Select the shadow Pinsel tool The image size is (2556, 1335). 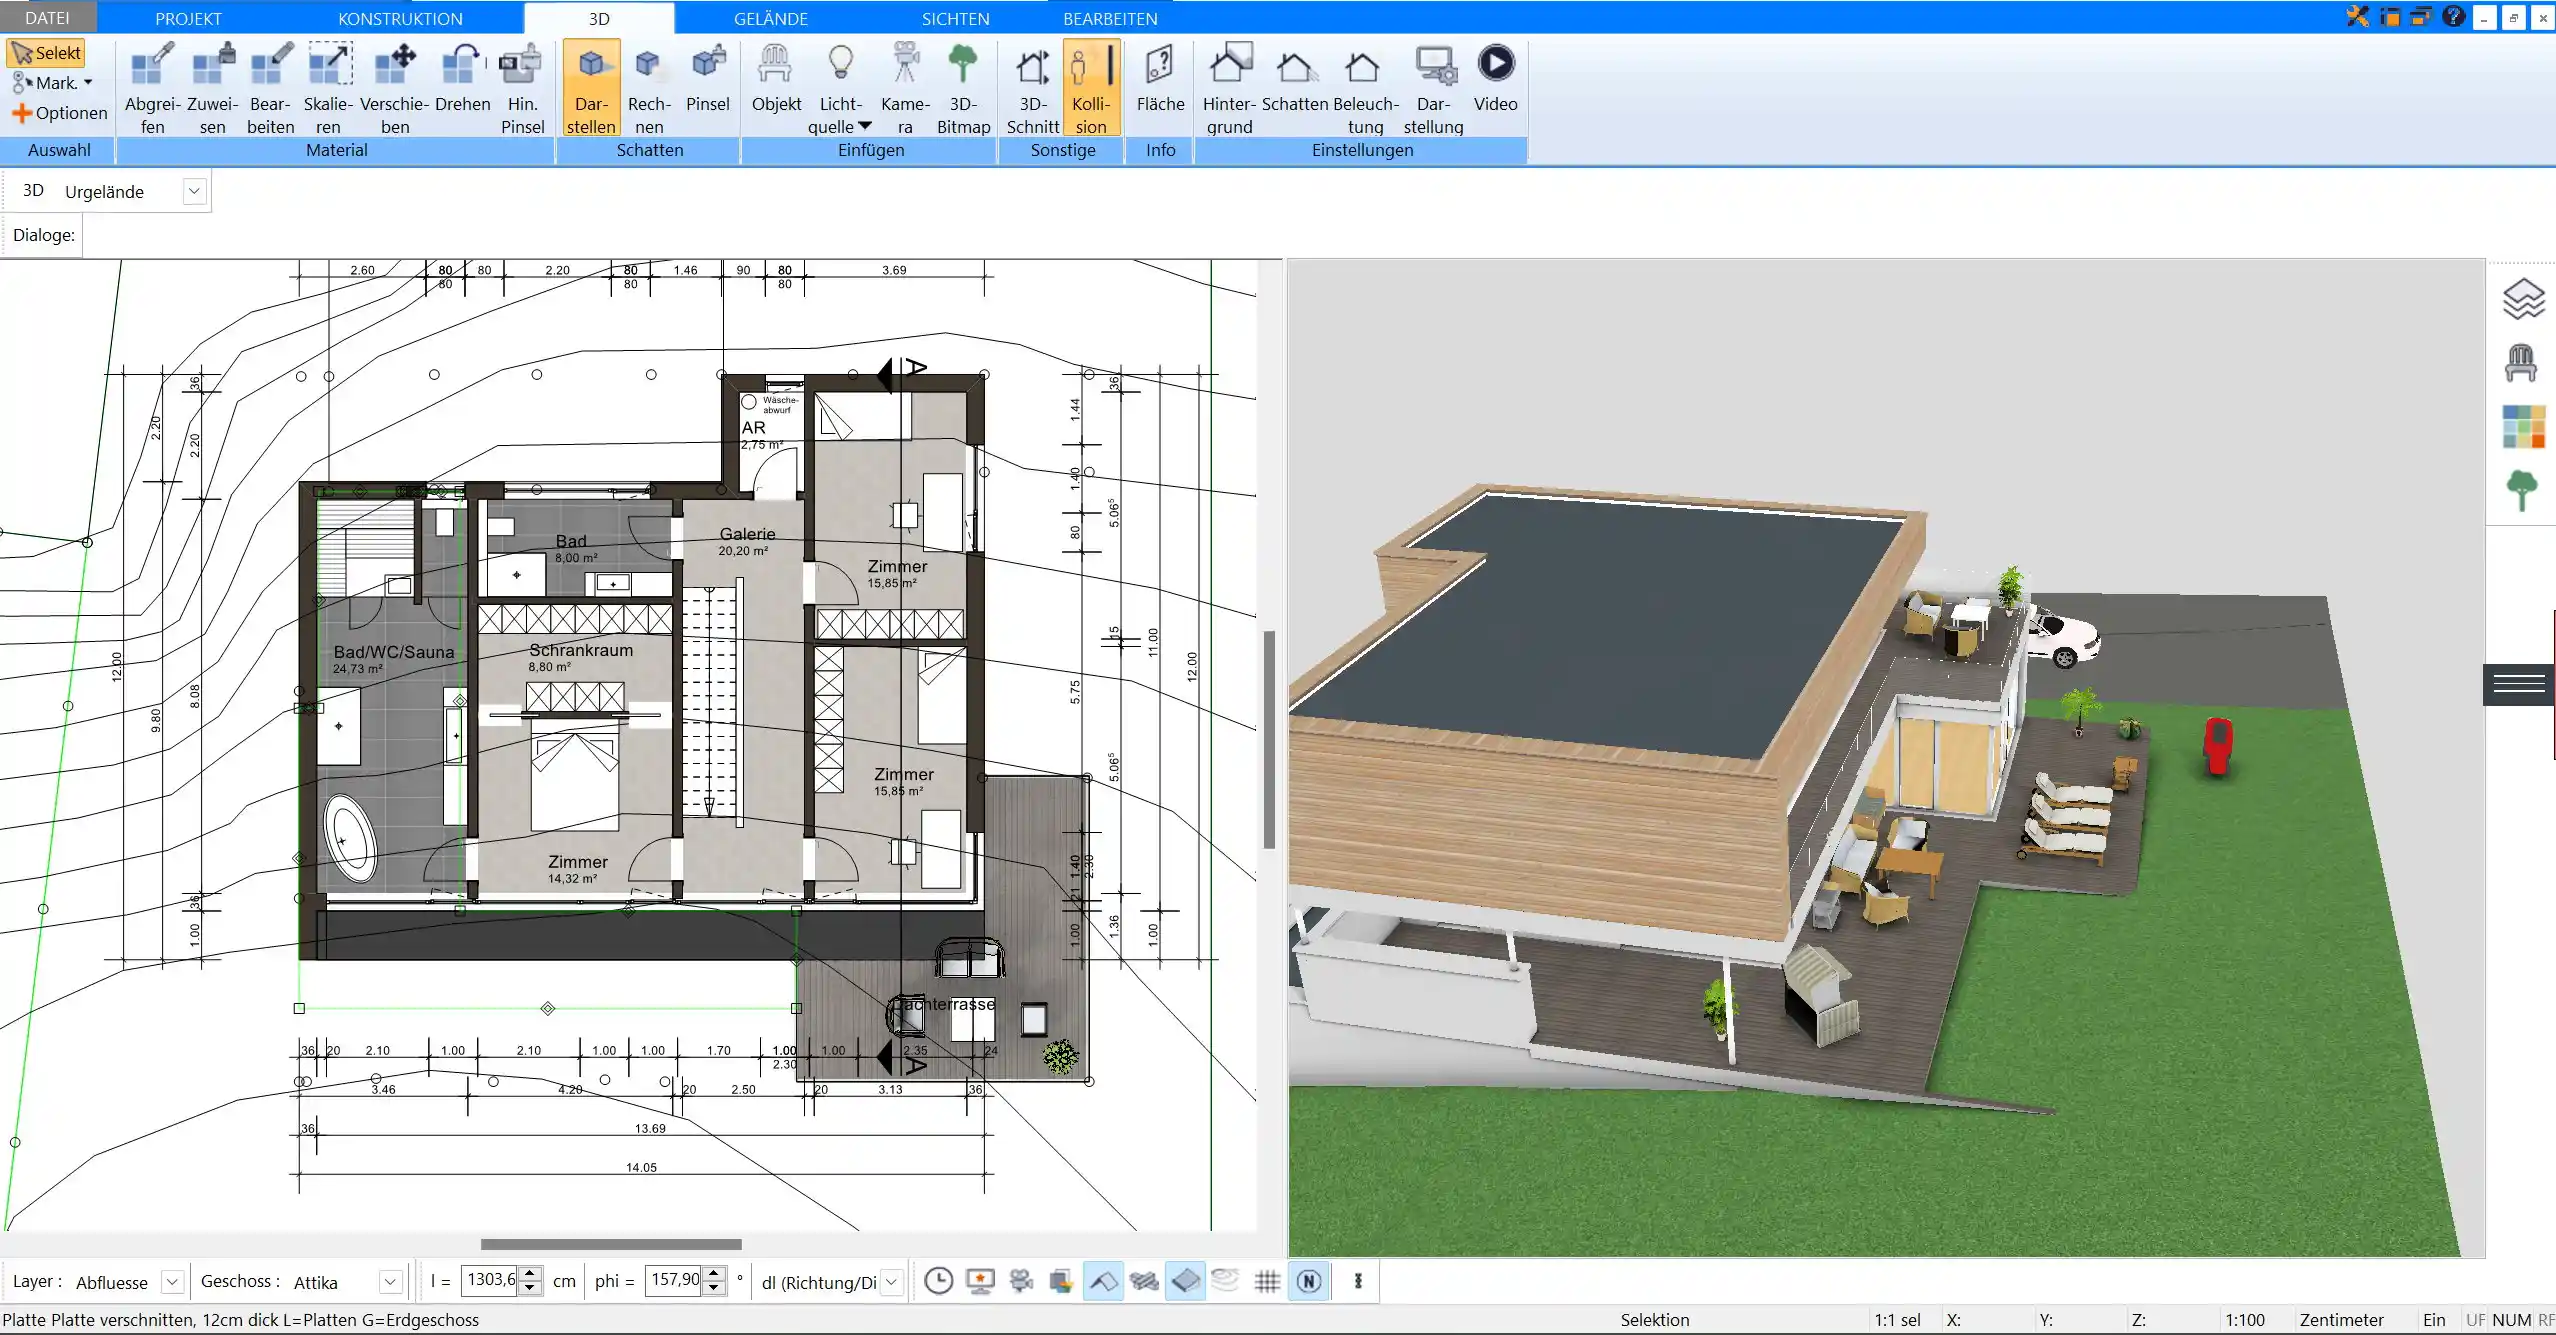(x=708, y=78)
